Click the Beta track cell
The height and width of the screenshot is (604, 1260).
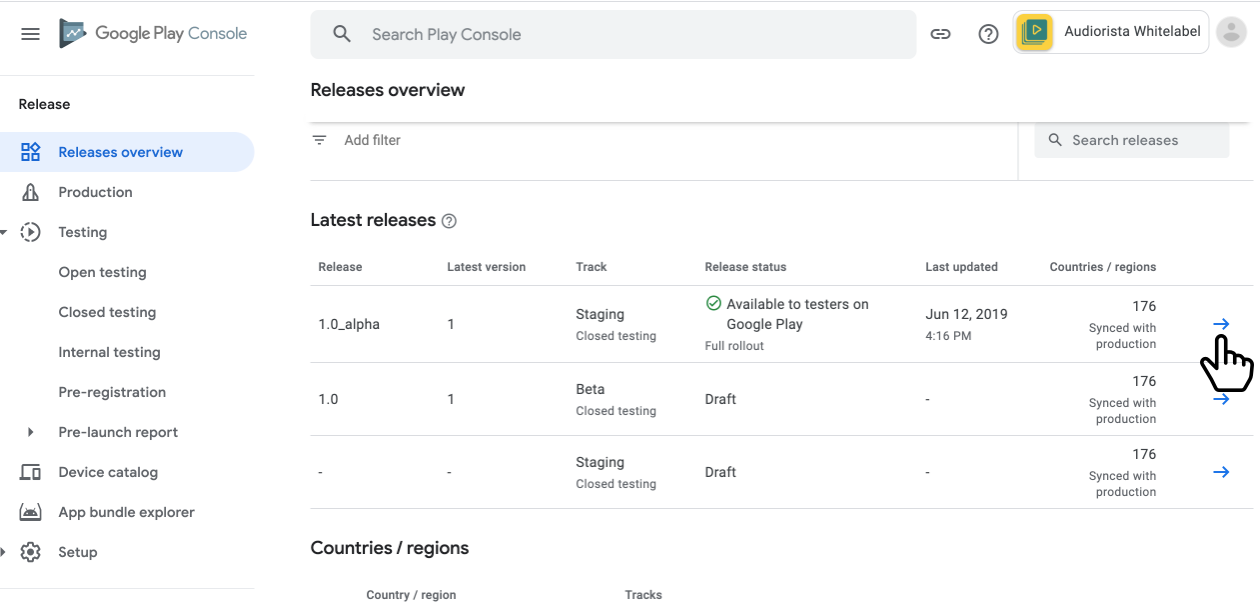pyautogui.click(x=590, y=389)
